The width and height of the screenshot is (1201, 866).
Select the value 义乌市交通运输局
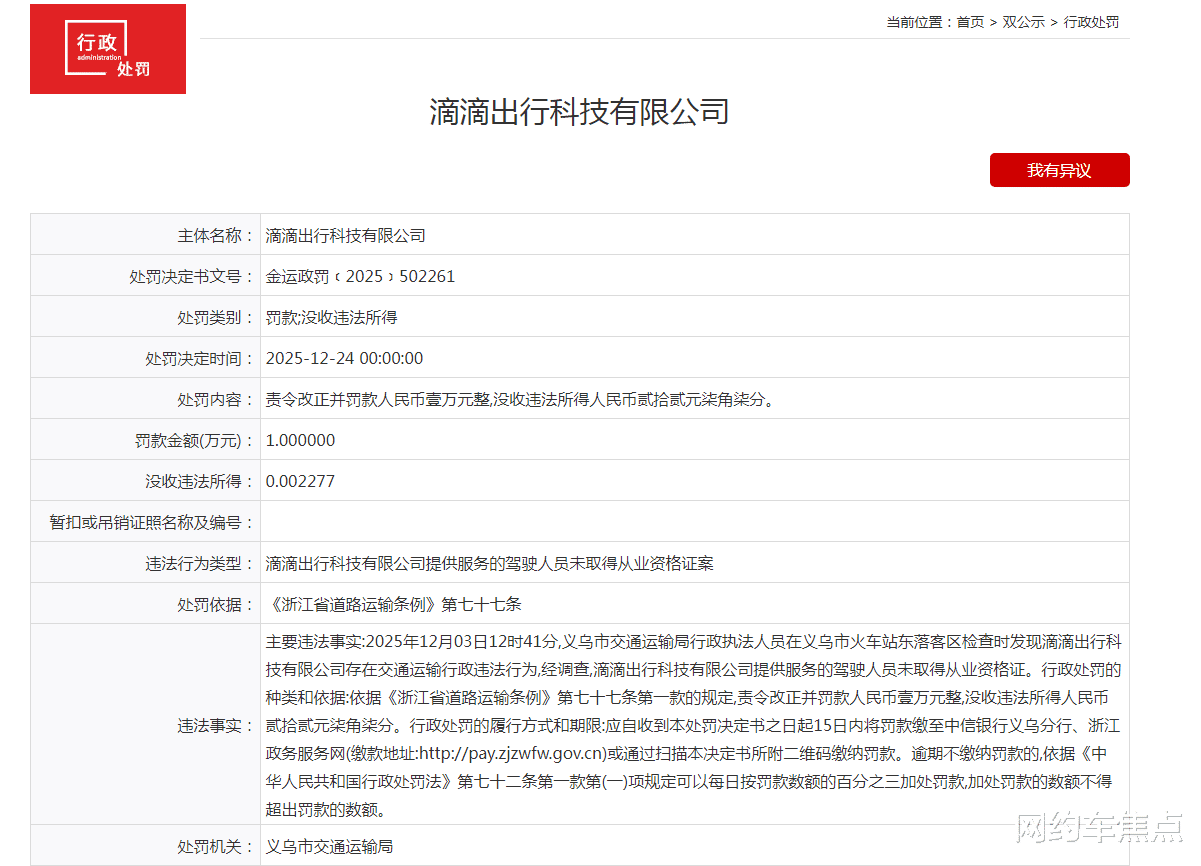click(x=330, y=846)
